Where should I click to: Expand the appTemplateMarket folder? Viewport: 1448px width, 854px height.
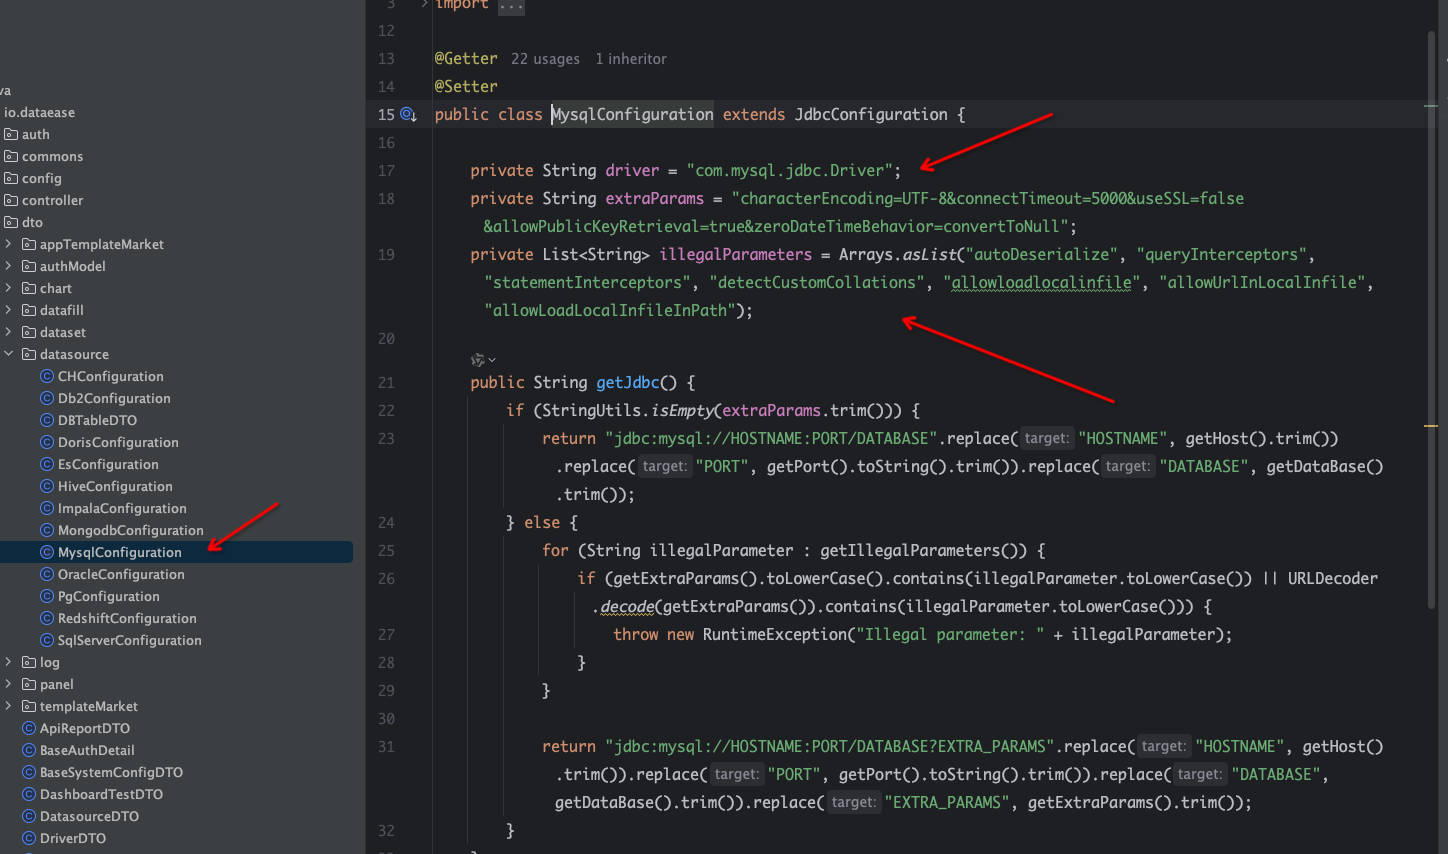9,245
